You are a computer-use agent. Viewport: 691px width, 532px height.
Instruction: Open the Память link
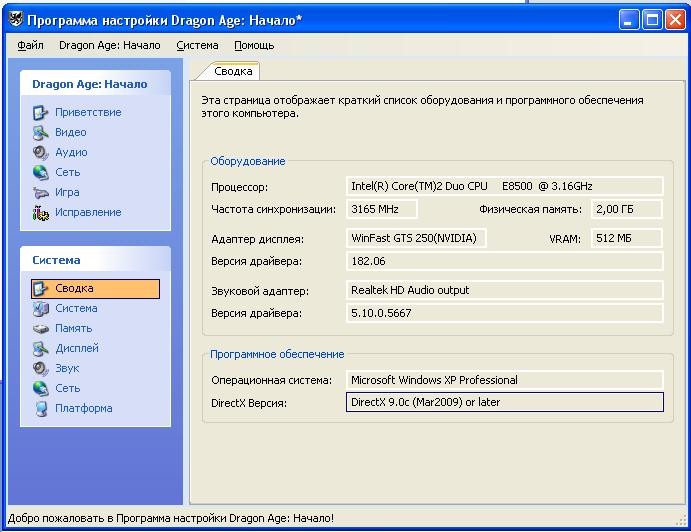[x=74, y=329]
